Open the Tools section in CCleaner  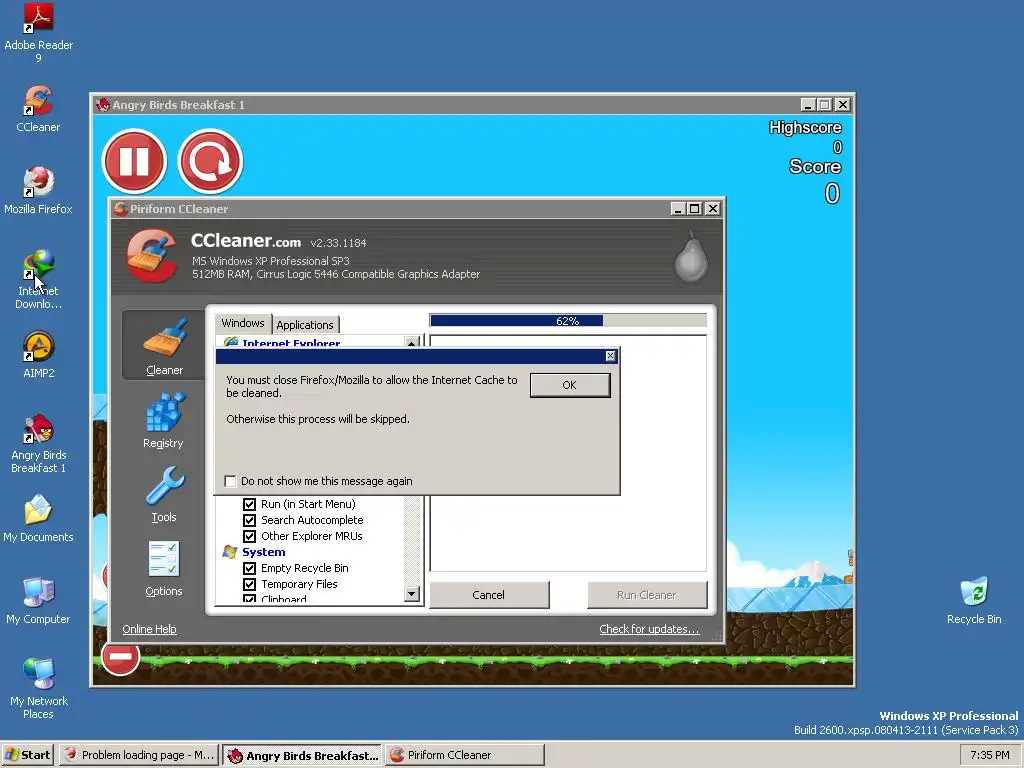pos(163,494)
